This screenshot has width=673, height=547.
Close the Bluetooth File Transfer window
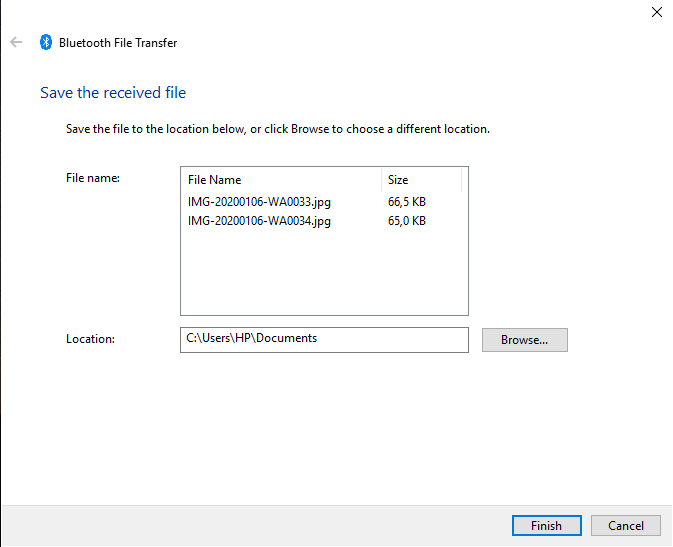coord(657,12)
